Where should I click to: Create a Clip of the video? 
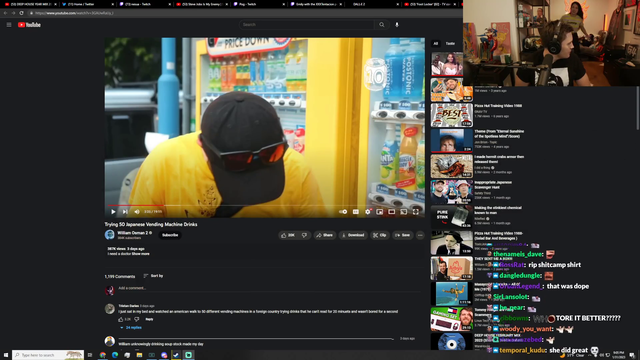(x=380, y=235)
